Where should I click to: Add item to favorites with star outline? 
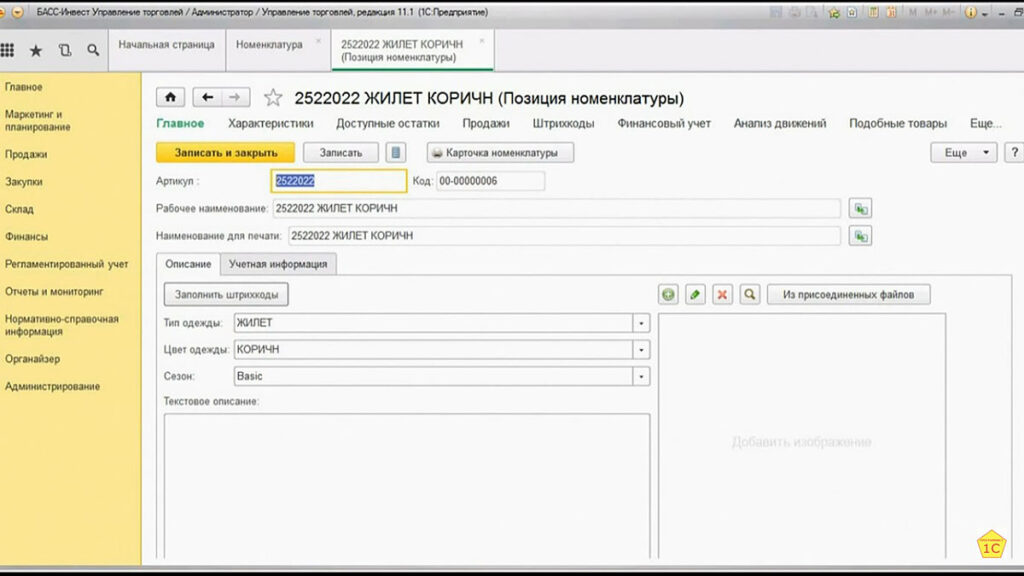pos(273,98)
